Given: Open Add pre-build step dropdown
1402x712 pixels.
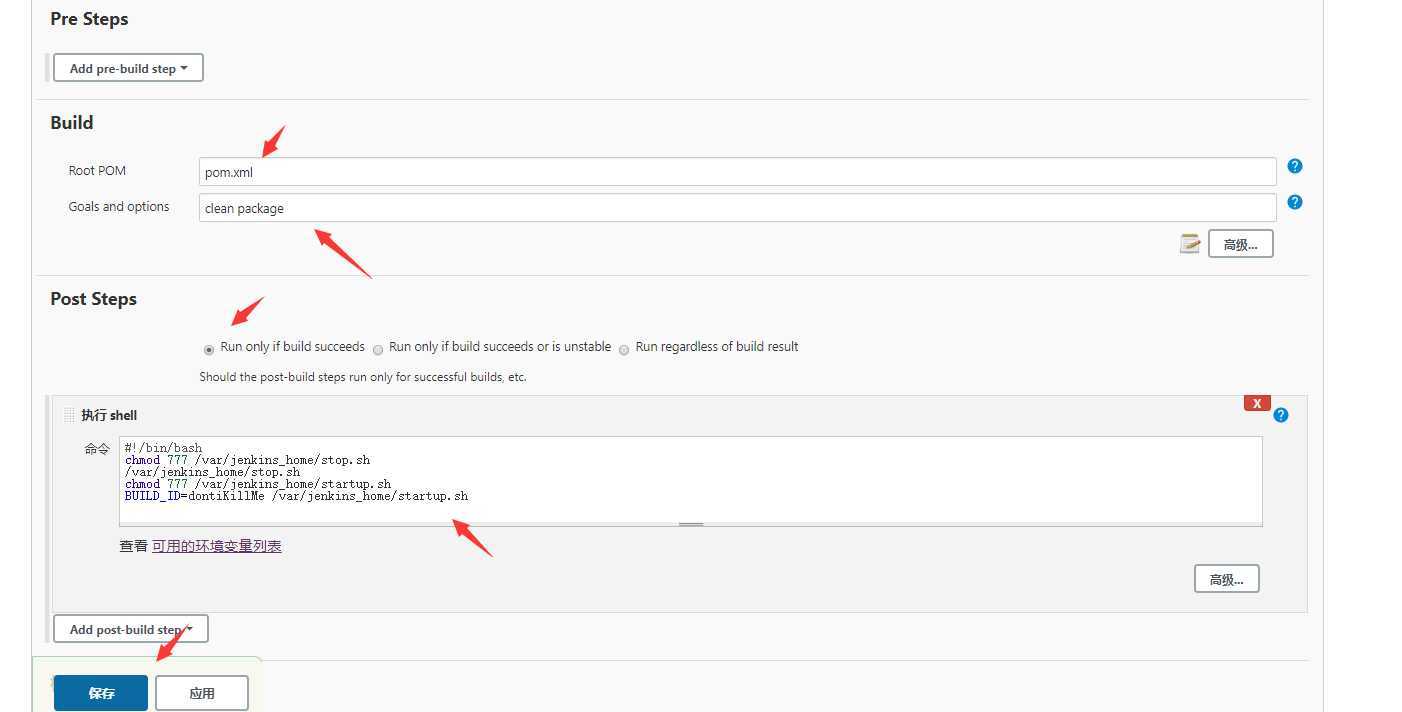Looking at the screenshot, I should pyautogui.click(x=128, y=68).
